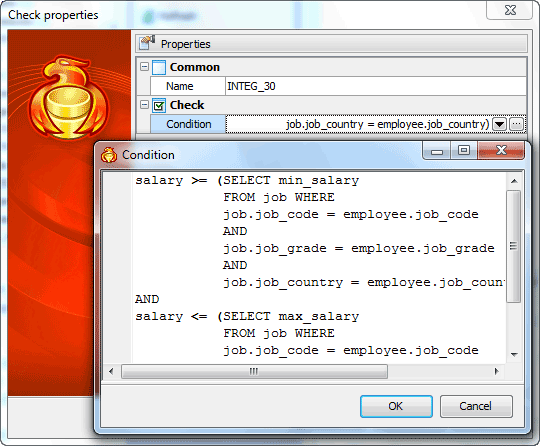Click the horizontal scrollbar thumb
The image size is (540, 446).
[x=254, y=371]
